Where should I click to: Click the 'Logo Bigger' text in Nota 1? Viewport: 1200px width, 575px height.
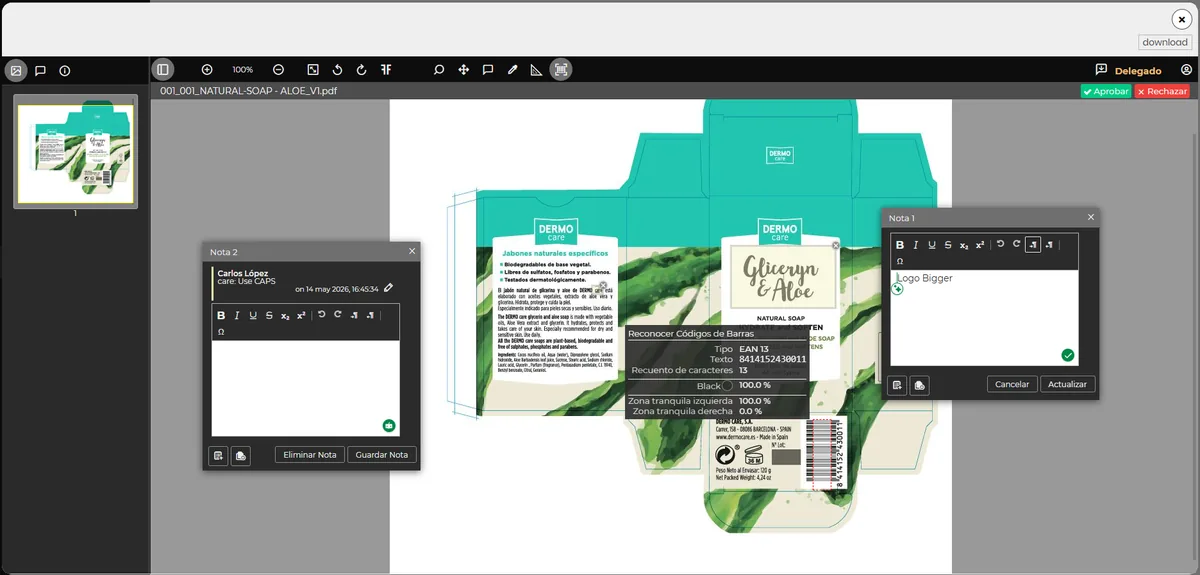(925, 278)
